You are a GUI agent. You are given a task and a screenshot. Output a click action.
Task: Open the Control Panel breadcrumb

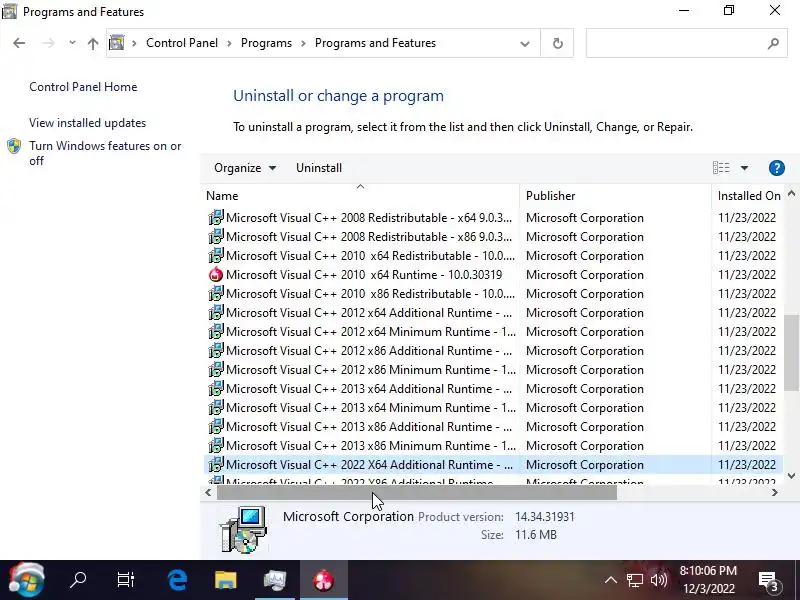[182, 43]
